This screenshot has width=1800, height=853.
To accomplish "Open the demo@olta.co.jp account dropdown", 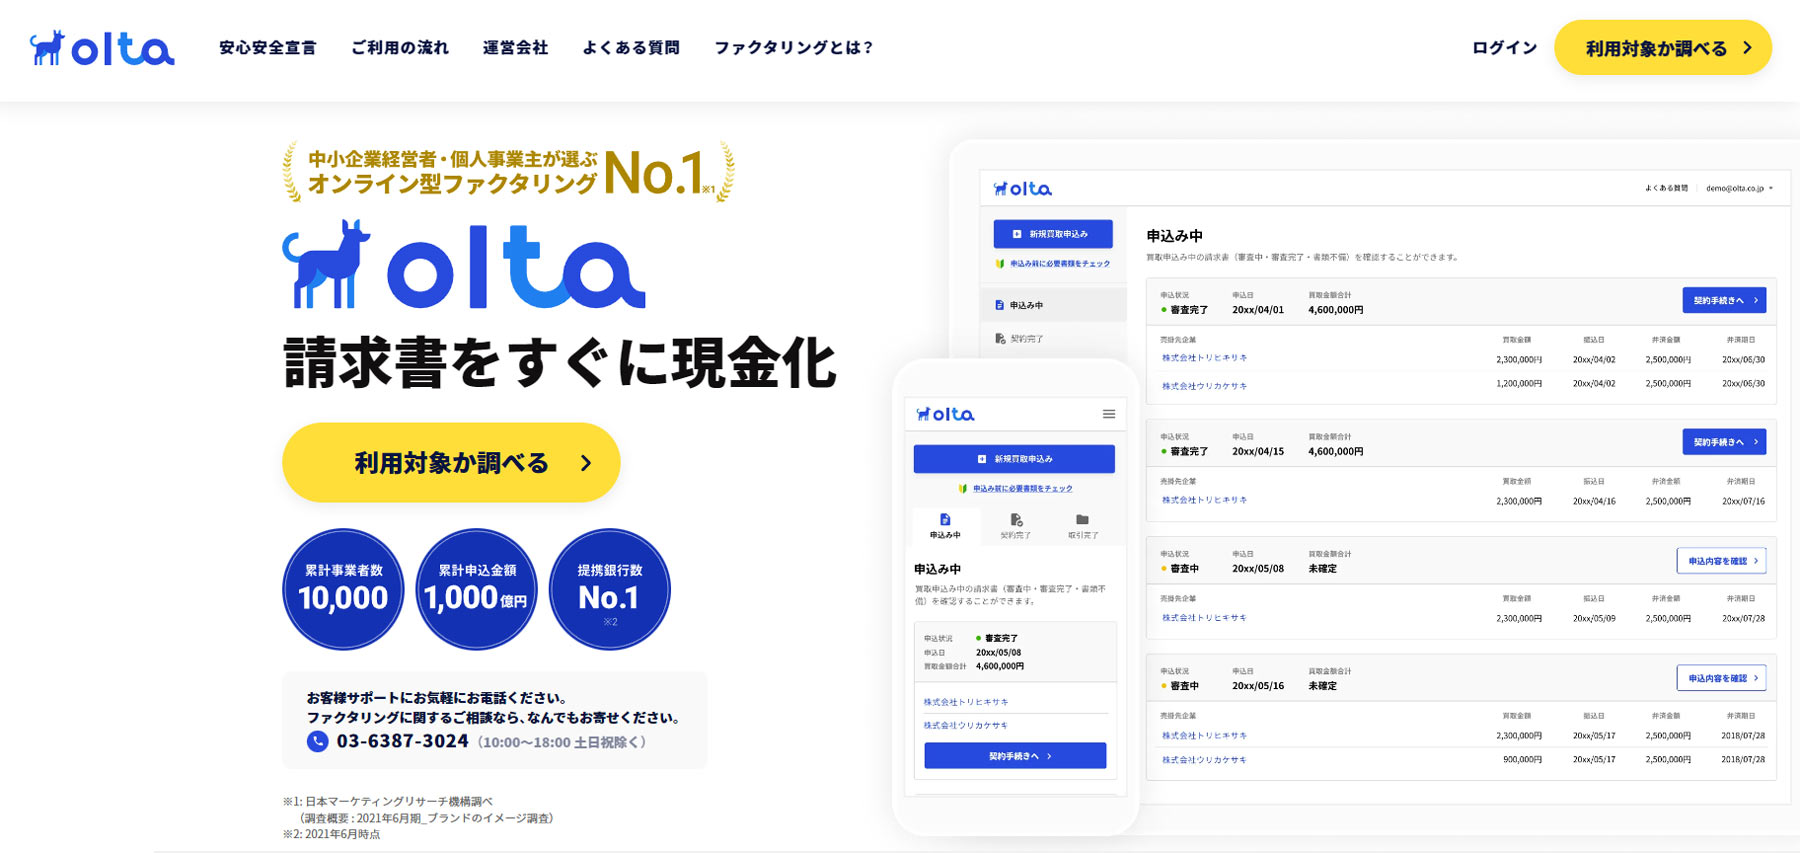I will 1739,188.
